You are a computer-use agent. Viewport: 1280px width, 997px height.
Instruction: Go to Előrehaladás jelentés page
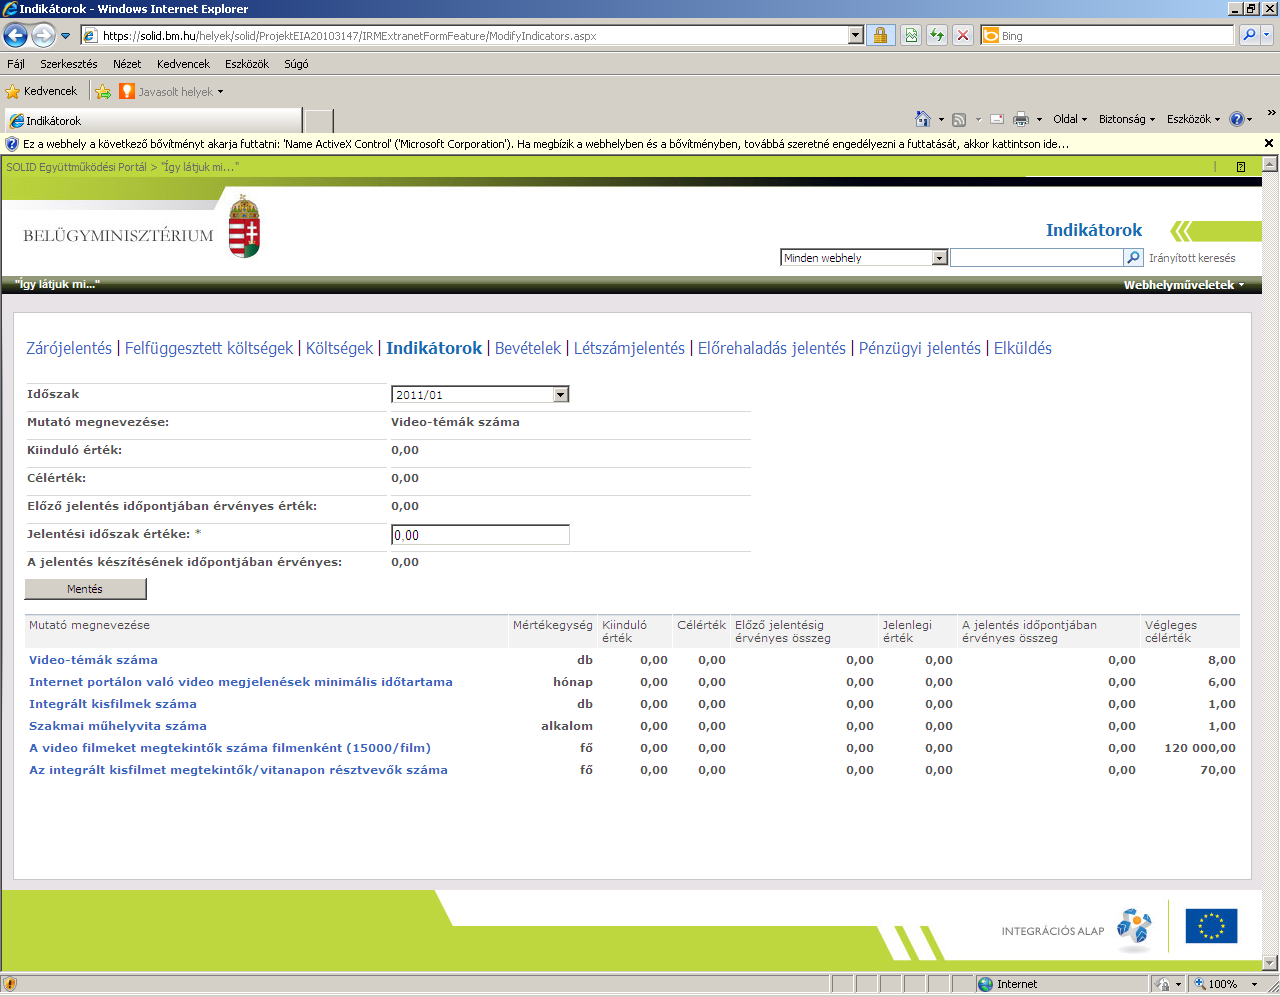[x=772, y=348]
